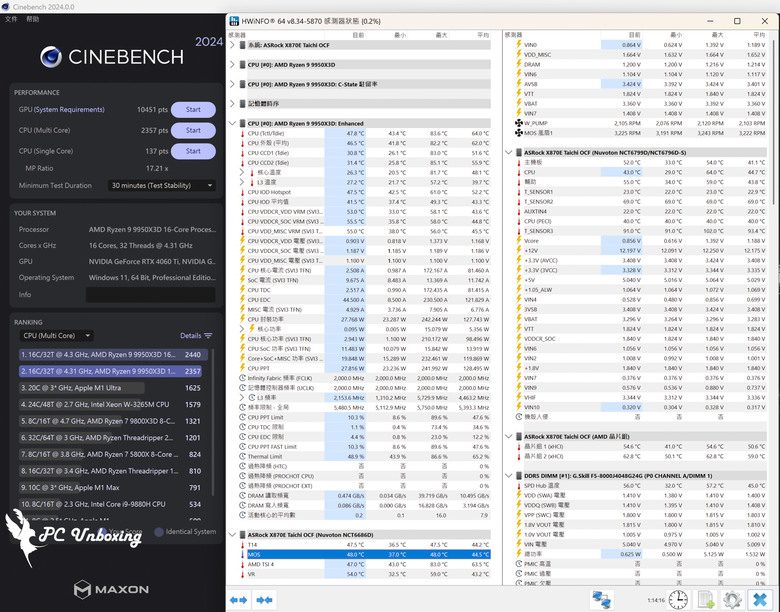This screenshot has width=780, height=612.
Task: Collapse ASRock X870E (AMD 晶片組) group
Action: (508, 436)
